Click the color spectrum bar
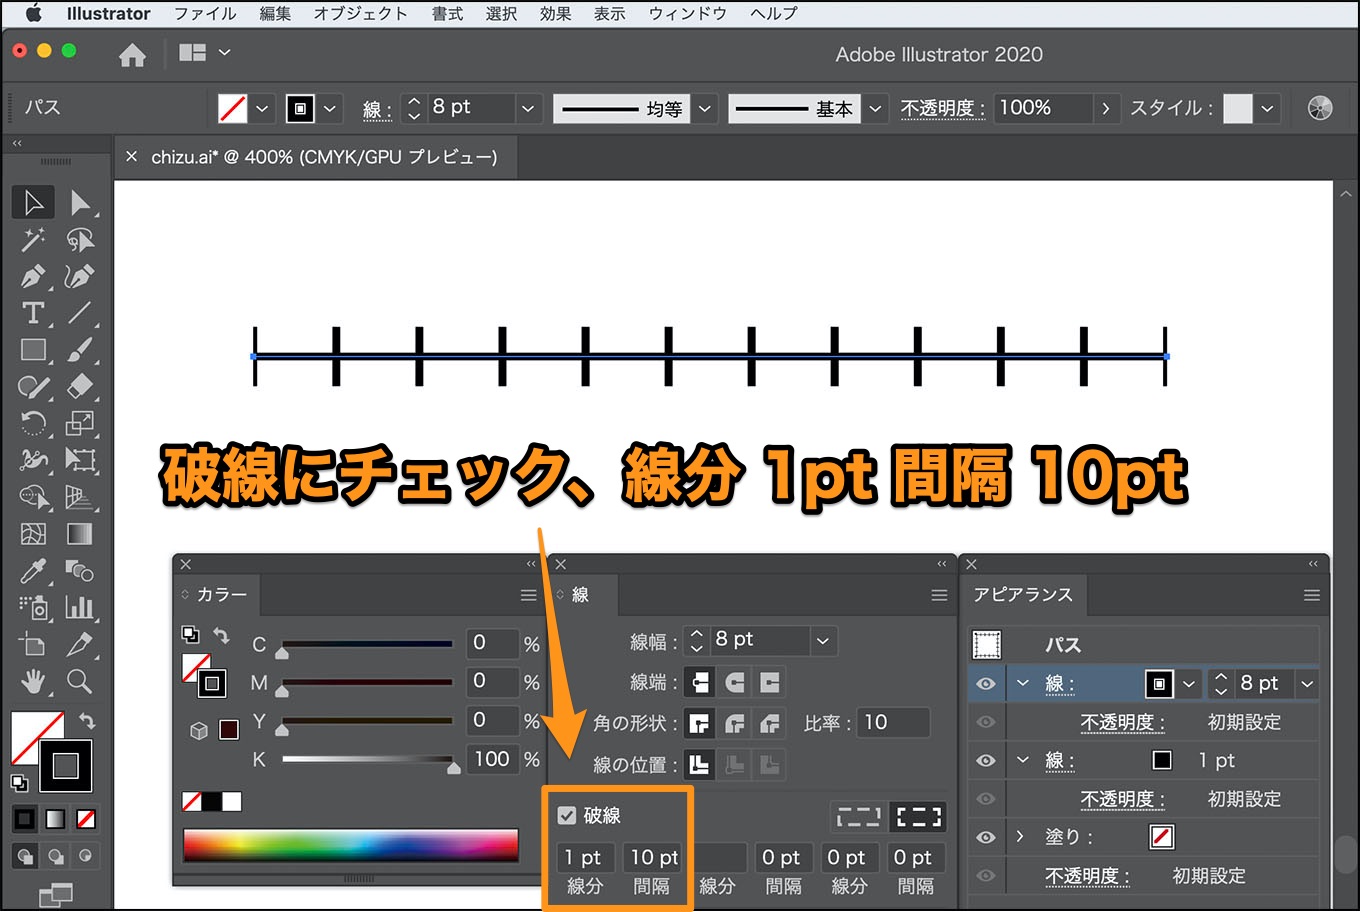Screen dimensions: 1360x912 coord(351,846)
